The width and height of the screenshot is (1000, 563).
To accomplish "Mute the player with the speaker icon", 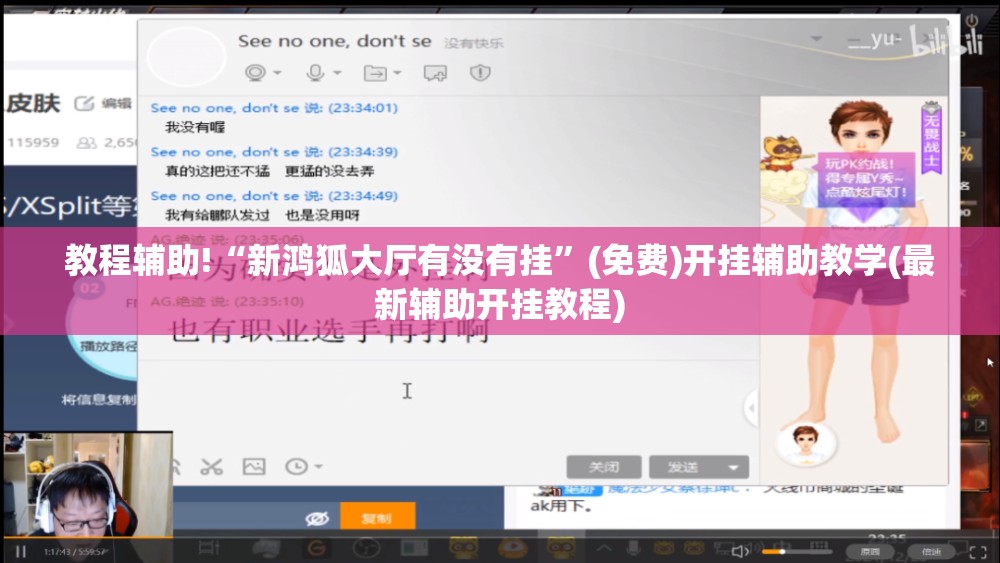I will click(x=740, y=552).
